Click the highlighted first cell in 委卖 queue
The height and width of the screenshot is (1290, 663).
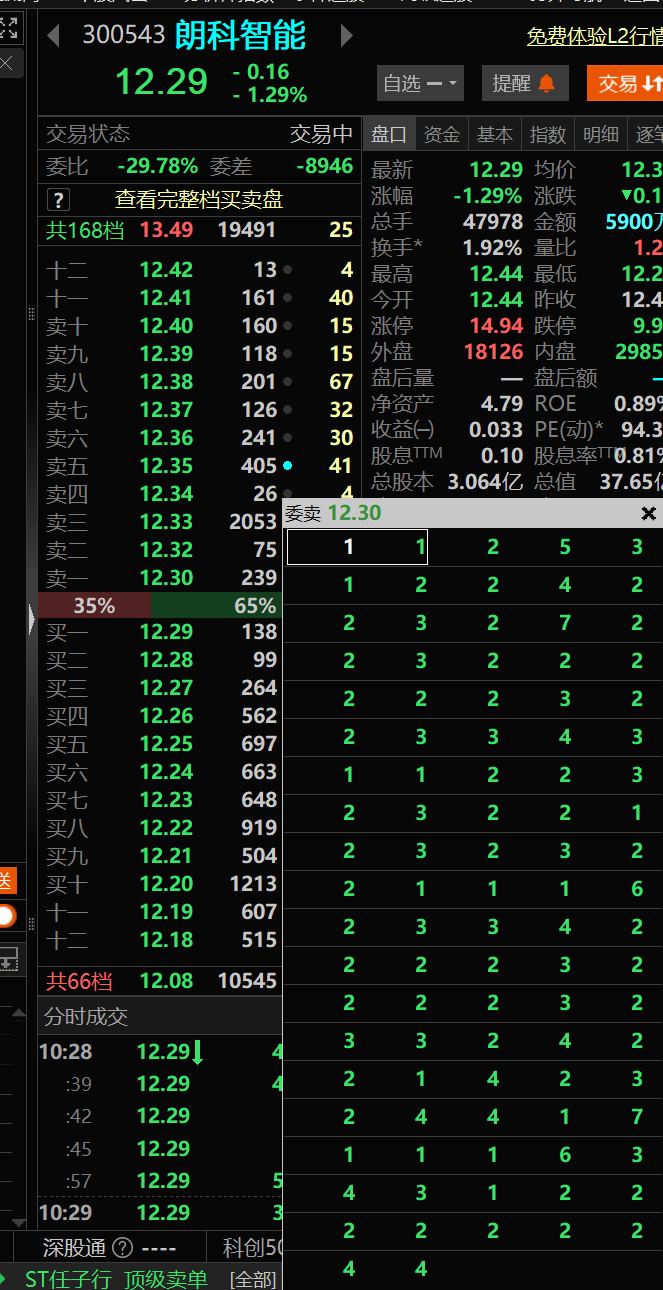pos(357,547)
